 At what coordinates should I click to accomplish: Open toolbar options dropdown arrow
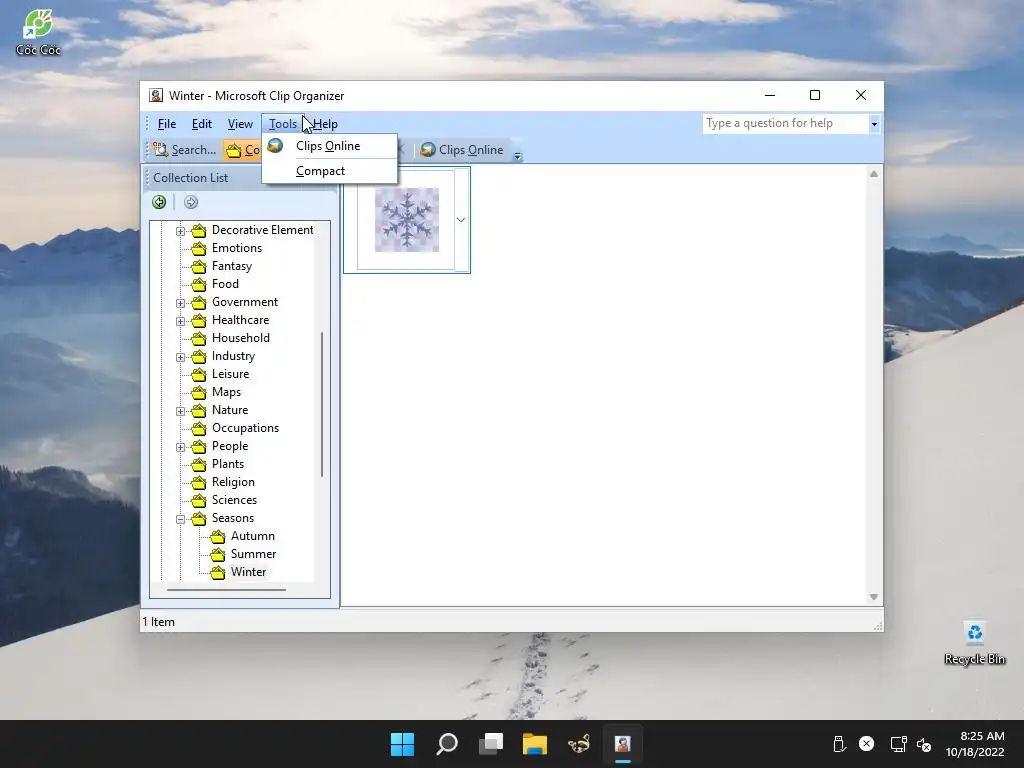[x=517, y=155]
